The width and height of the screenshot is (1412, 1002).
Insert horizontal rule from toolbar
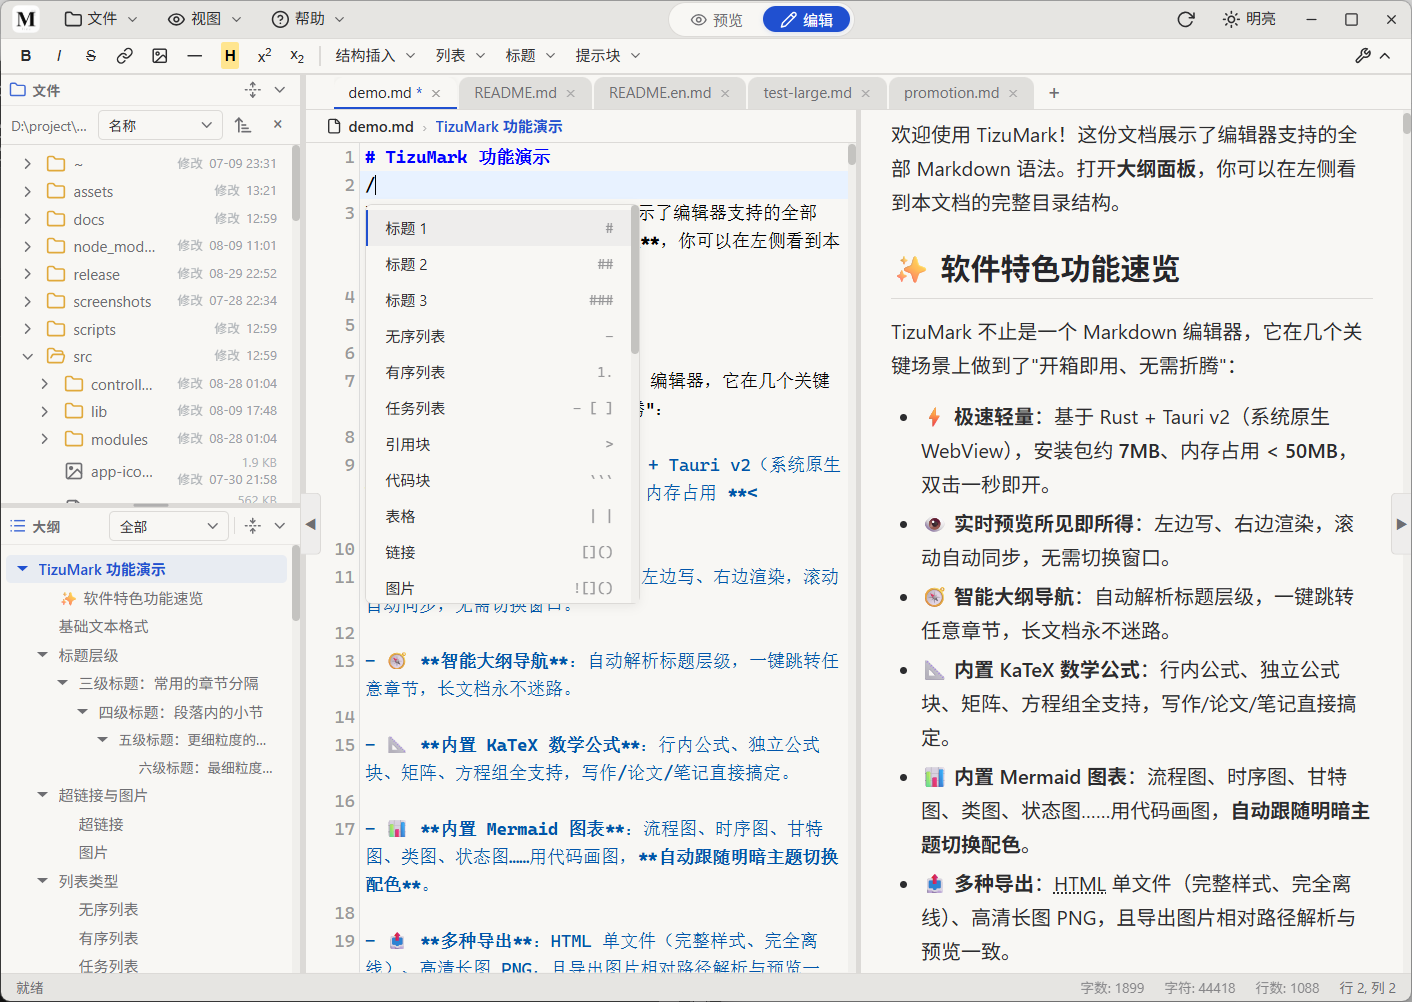[x=195, y=56]
